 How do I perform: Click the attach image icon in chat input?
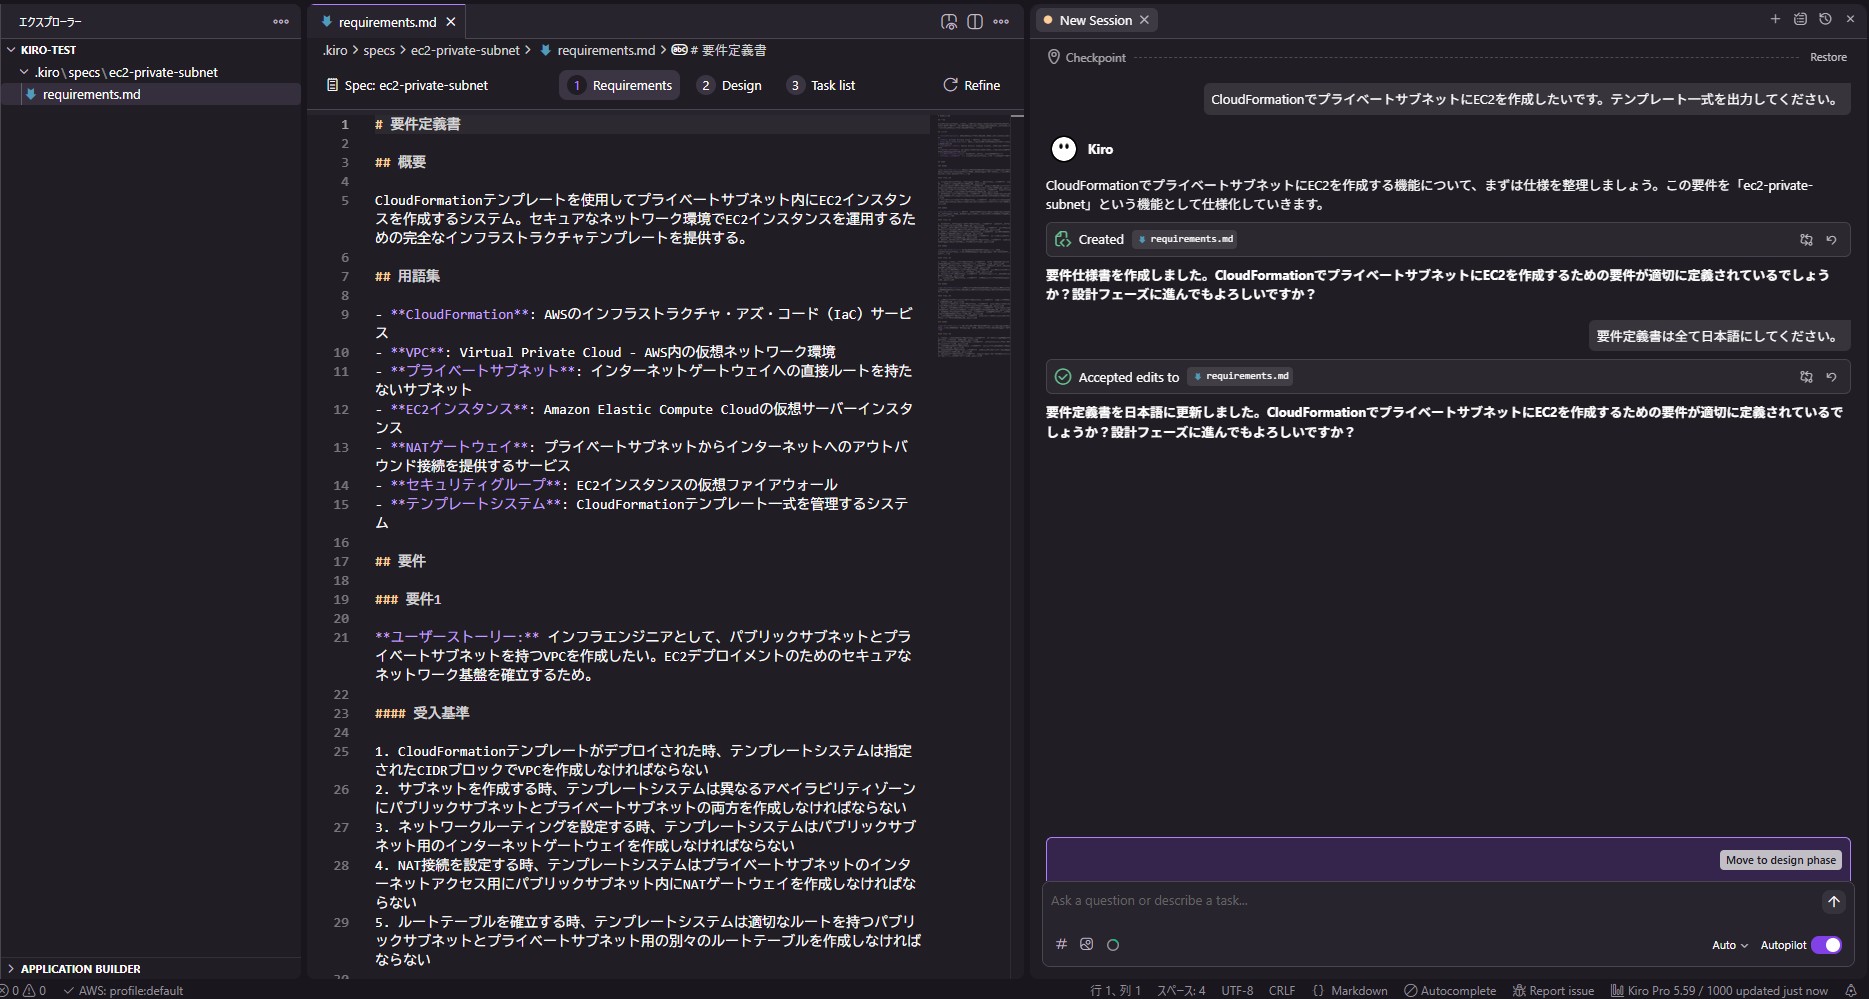point(1087,944)
